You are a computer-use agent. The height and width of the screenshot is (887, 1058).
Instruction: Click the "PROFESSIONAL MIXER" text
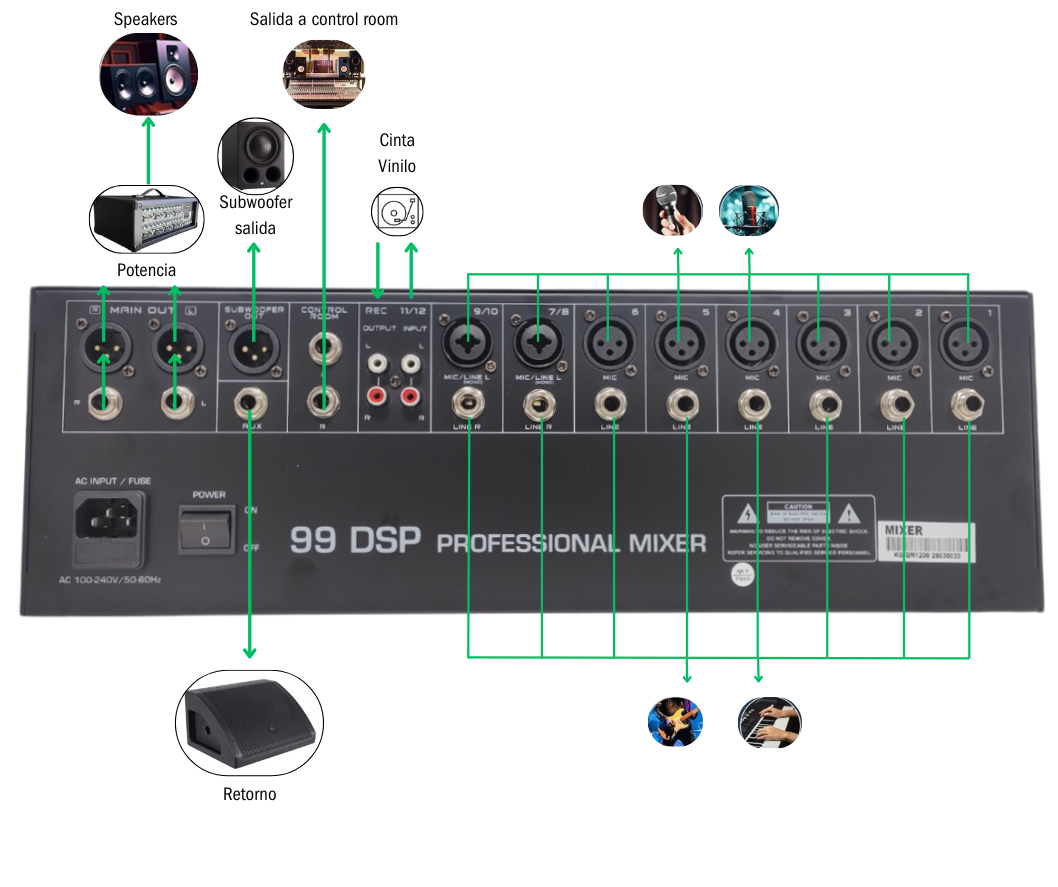(572, 544)
